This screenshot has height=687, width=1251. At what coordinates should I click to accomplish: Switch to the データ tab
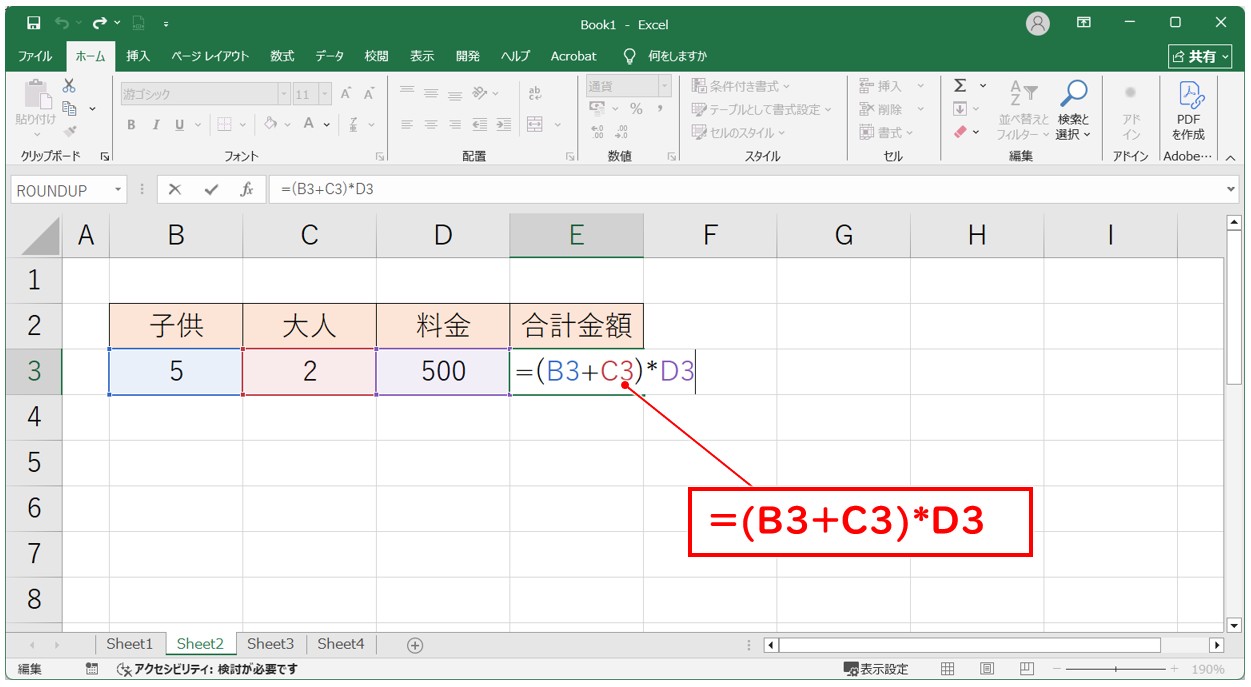coord(329,56)
